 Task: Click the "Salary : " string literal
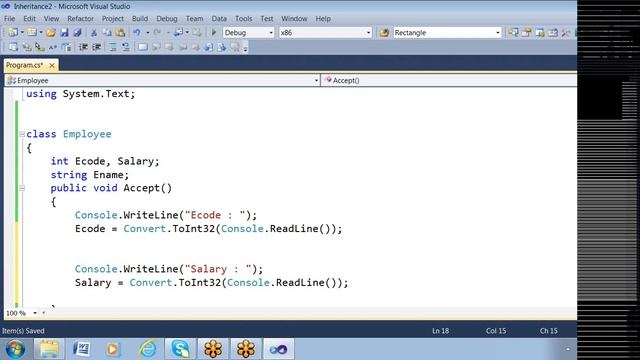[x=218, y=269]
